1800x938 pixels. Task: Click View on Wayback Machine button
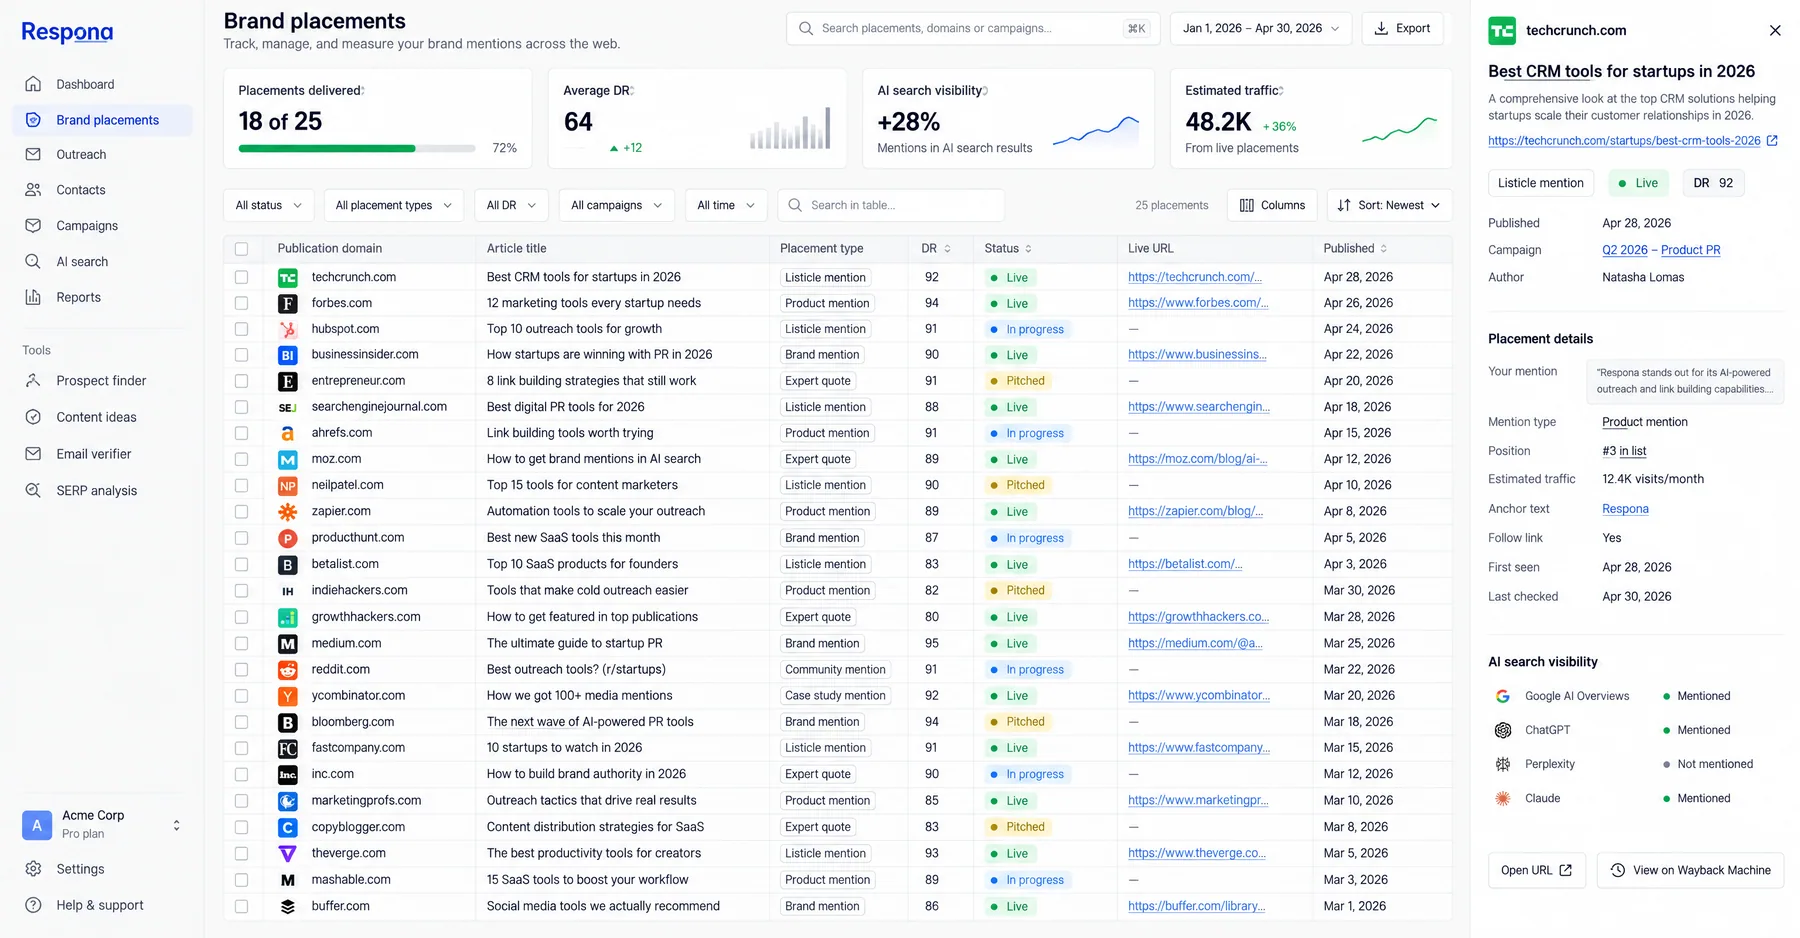coord(1690,870)
